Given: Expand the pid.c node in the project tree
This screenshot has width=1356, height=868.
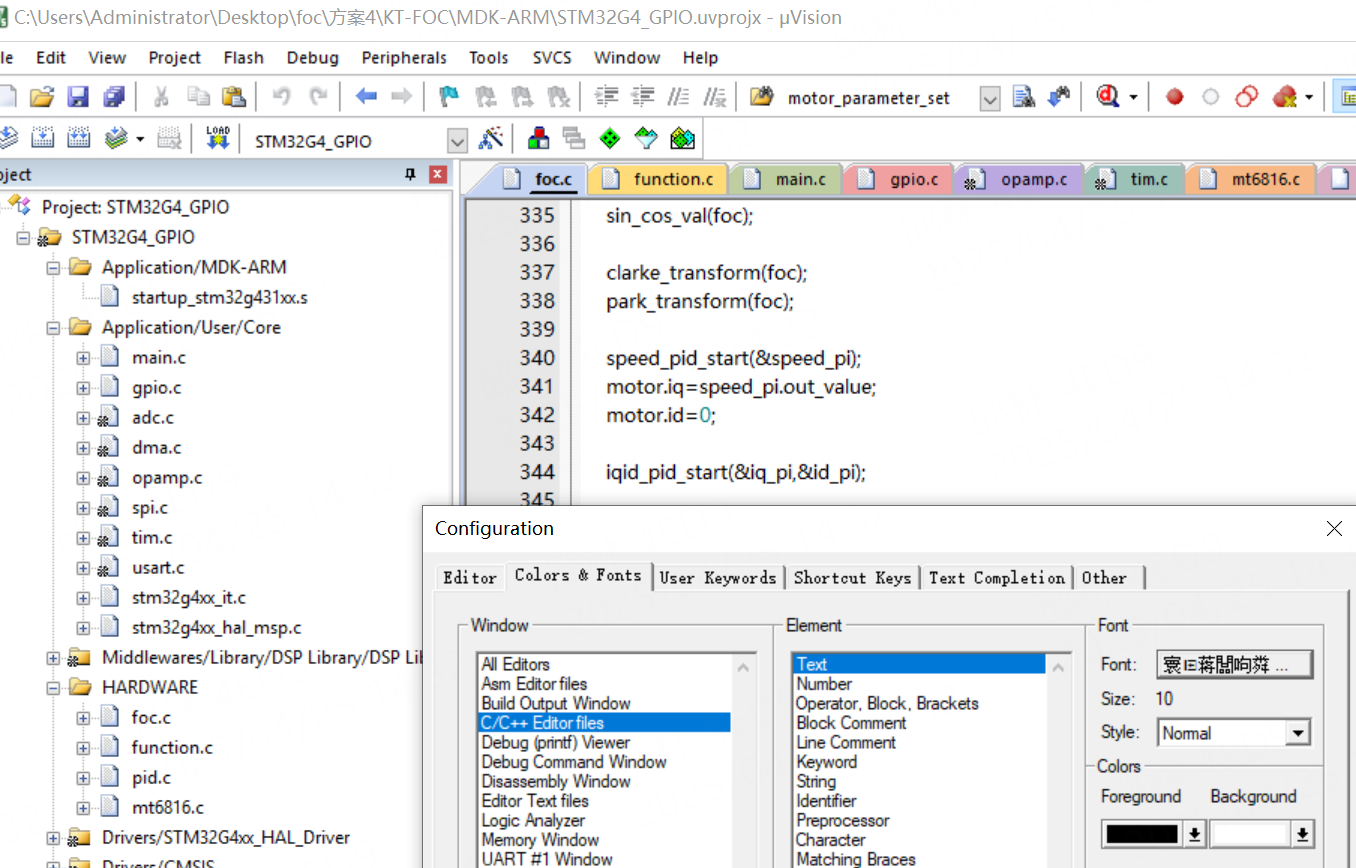Looking at the screenshot, I should (x=82, y=777).
